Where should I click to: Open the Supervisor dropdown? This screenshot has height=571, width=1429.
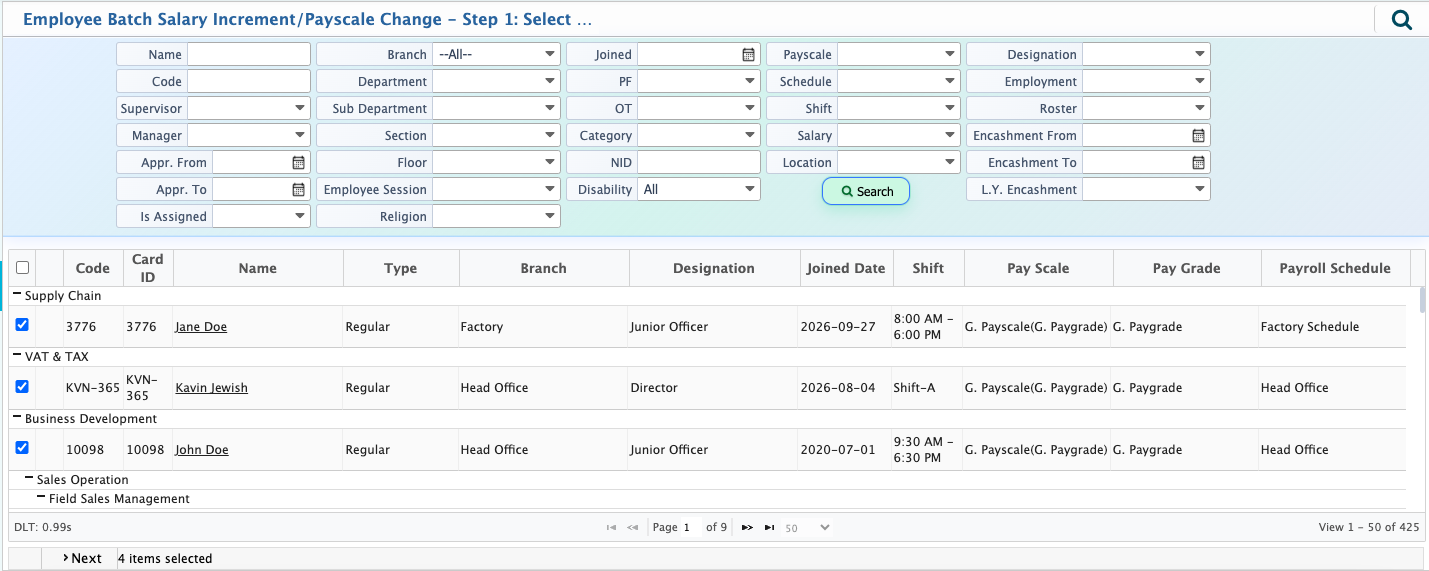[249, 109]
